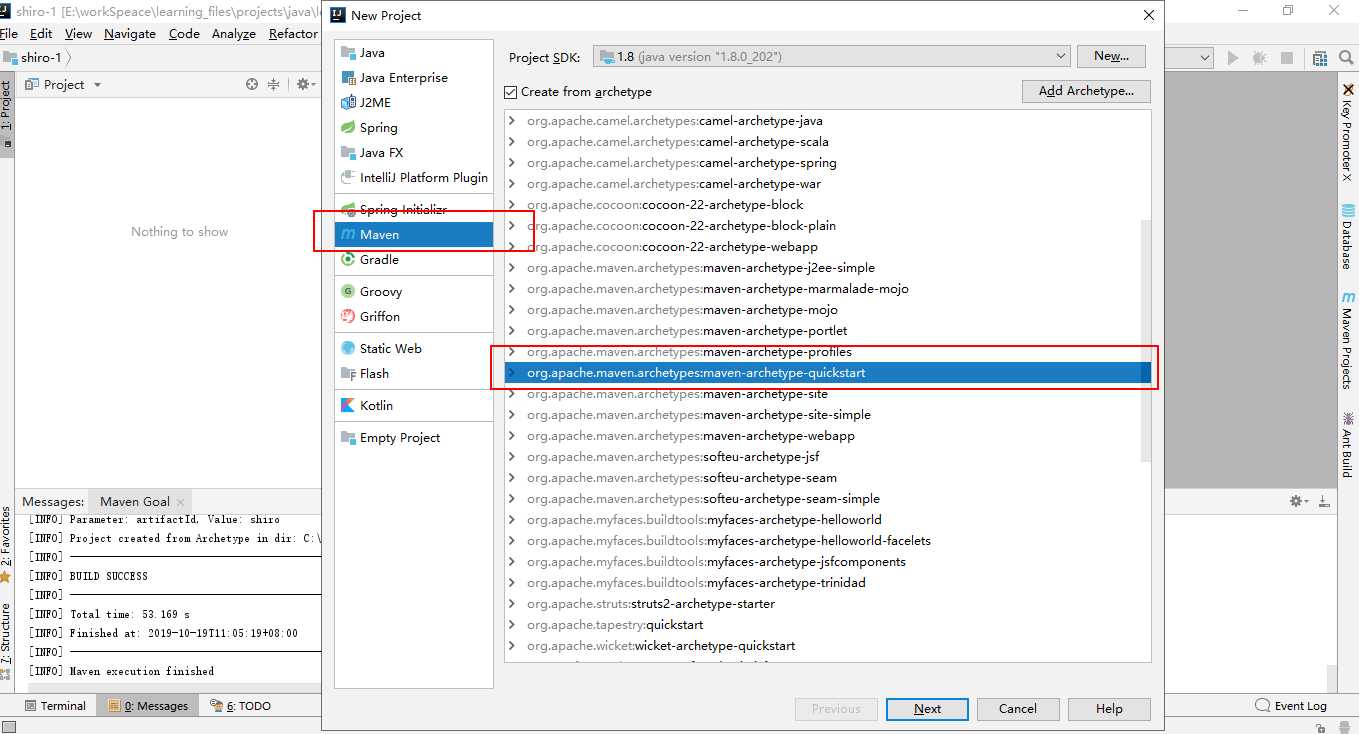
Task: Open the Code menu
Action: pos(184,33)
